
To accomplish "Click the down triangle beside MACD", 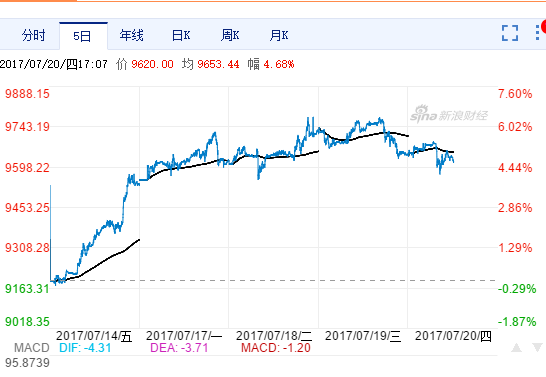I will (x=537, y=347).
